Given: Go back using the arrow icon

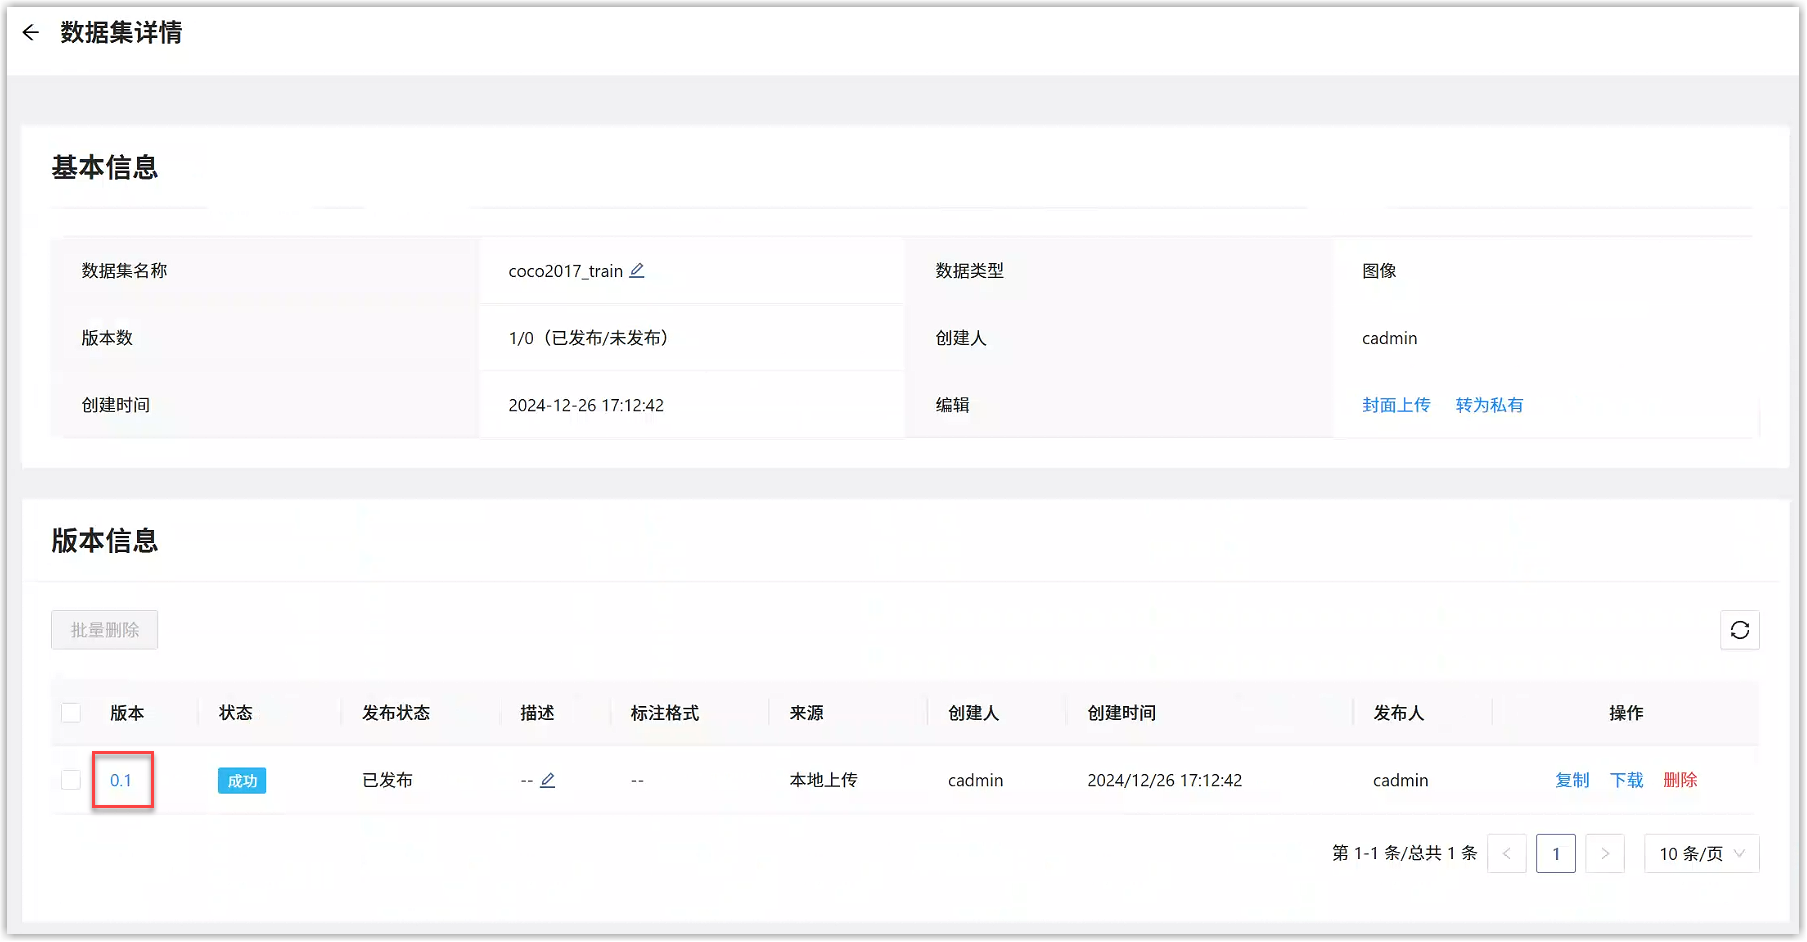Looking at the screenshot, I should click(31, 33).
